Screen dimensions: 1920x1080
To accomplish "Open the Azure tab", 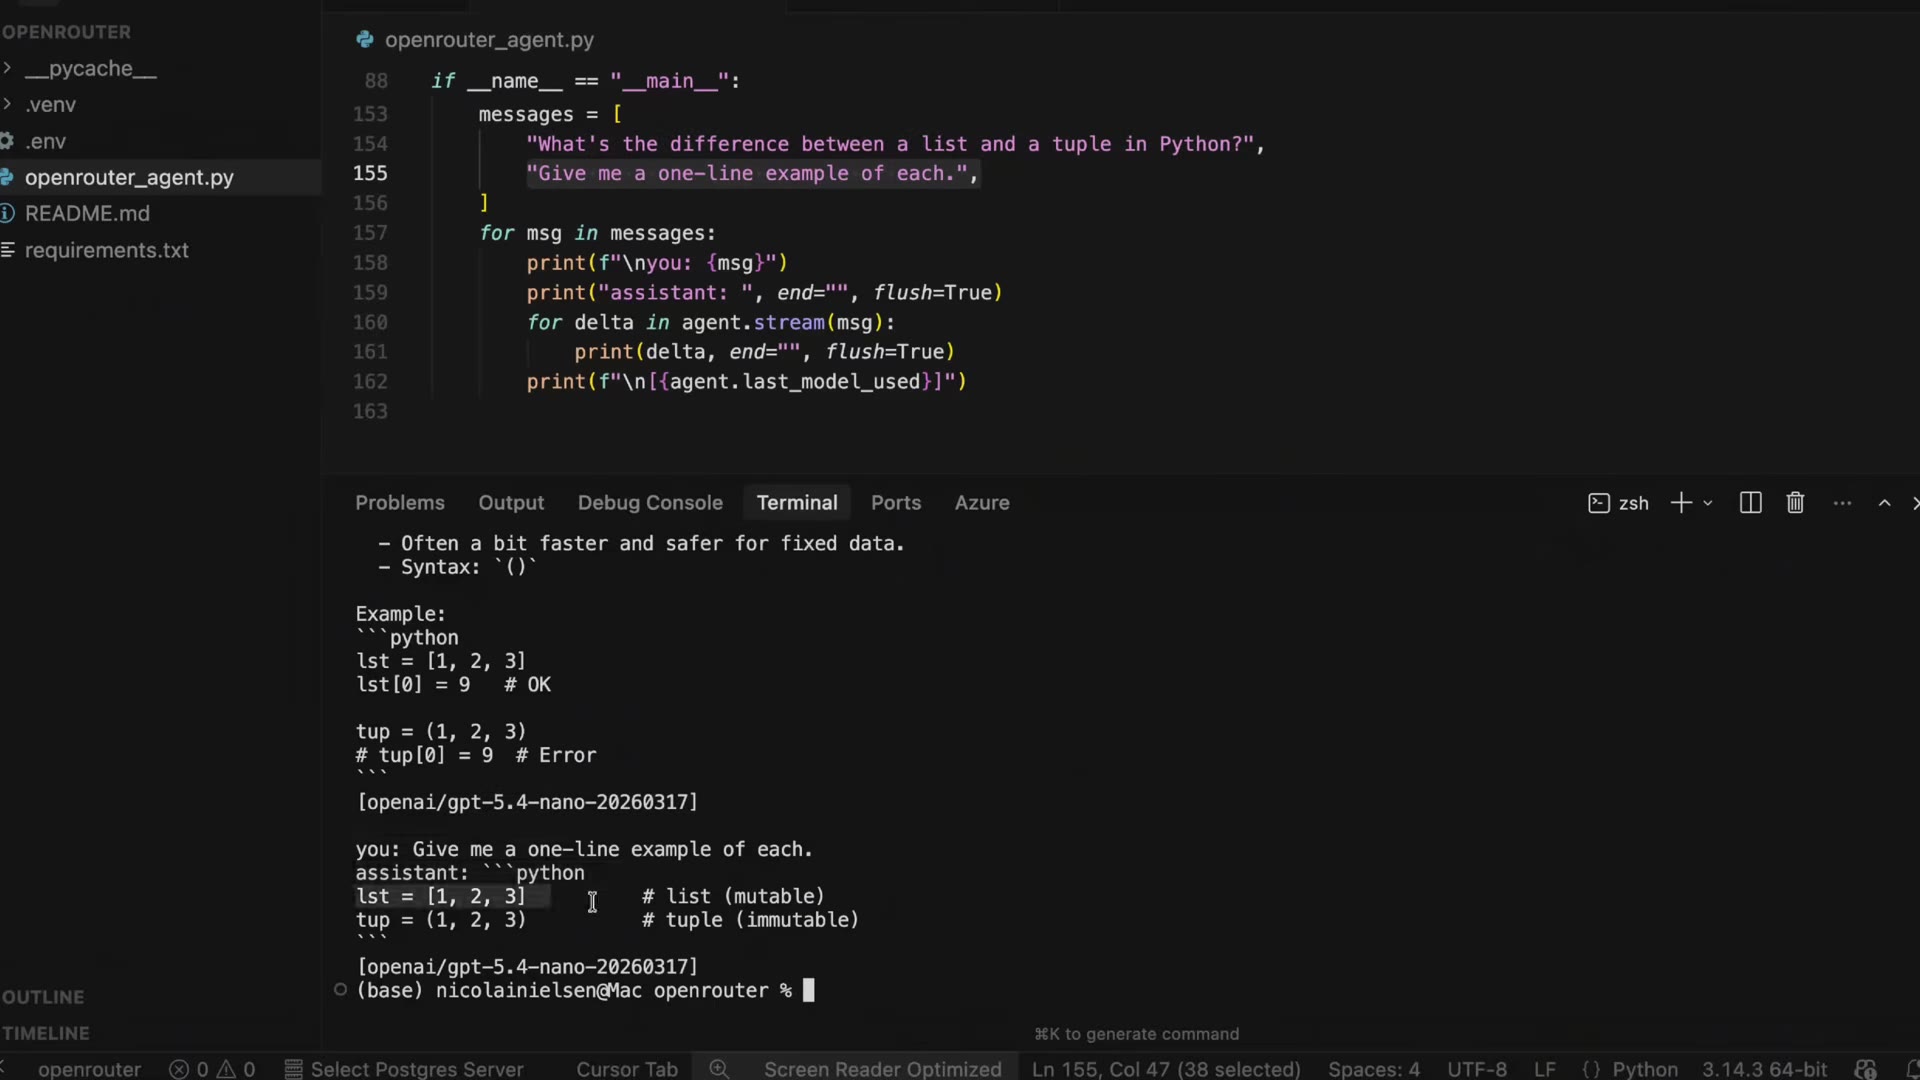I will [x=982, y=503].
